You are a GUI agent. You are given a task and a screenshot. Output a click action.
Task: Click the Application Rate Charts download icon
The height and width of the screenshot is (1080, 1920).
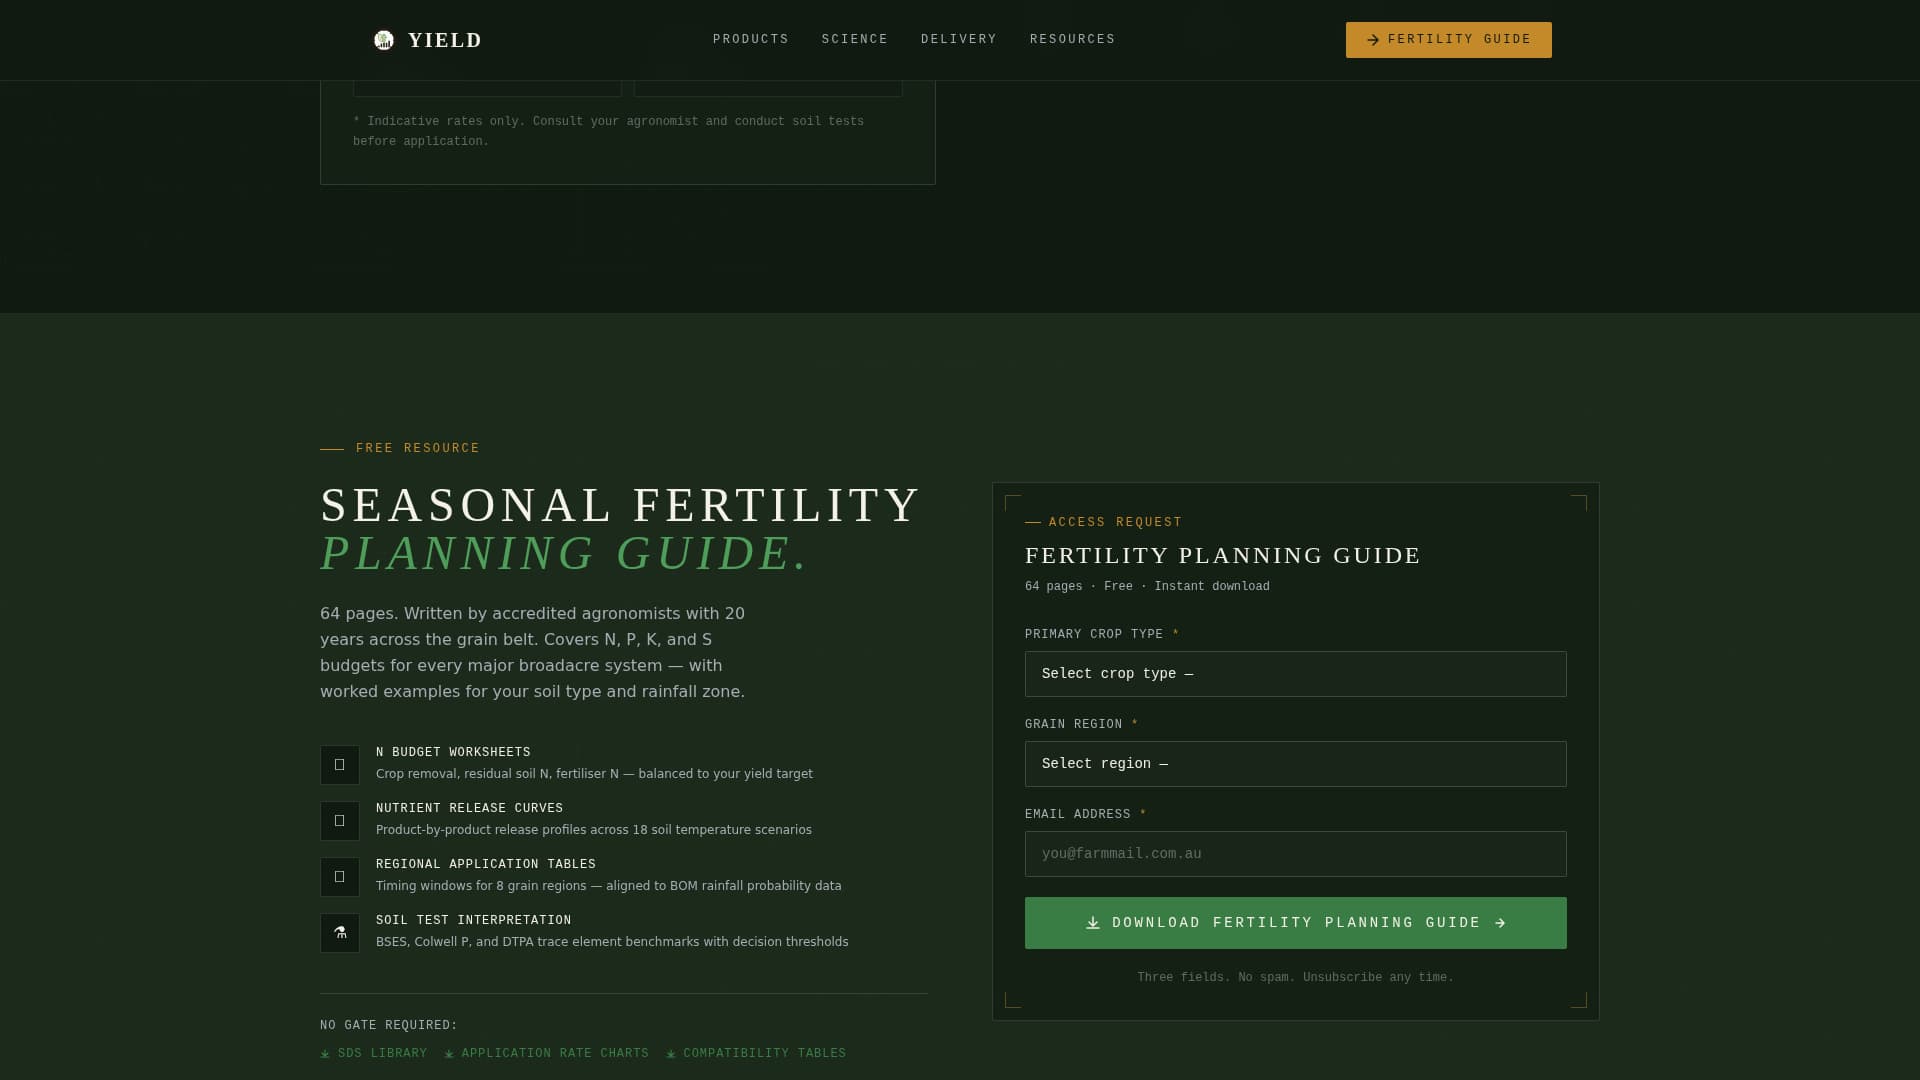click(x=449, y=1054)
